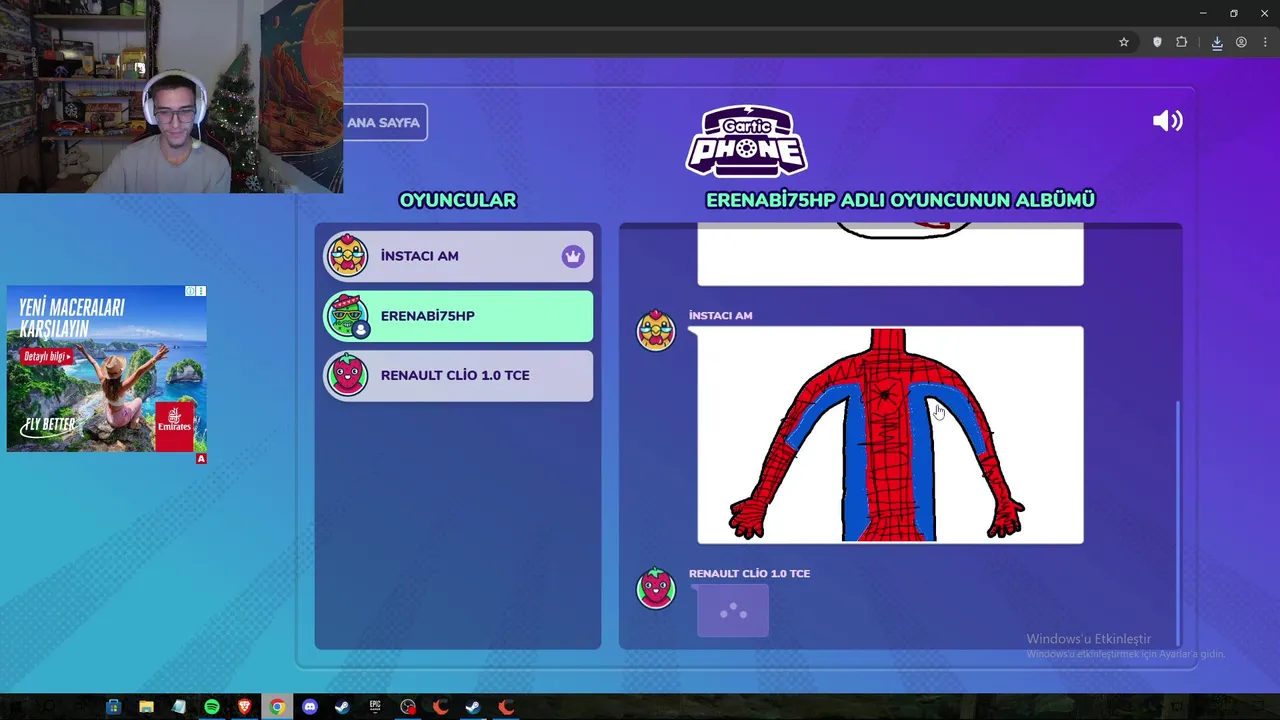Go back with the ANA SAYFA button
Viewport: 1280px width, 720px height.
click(385, 122)
